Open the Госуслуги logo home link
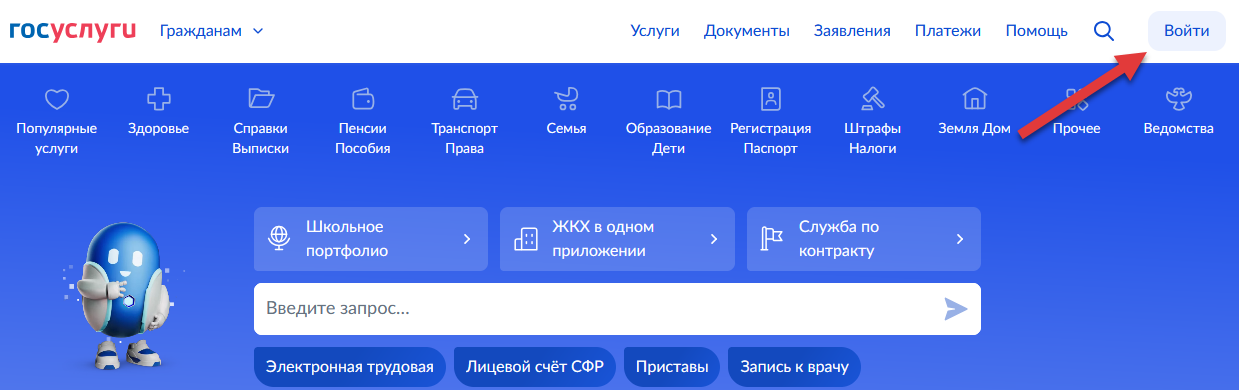Viewport: 1239px width, 390px height. [72, 31]
